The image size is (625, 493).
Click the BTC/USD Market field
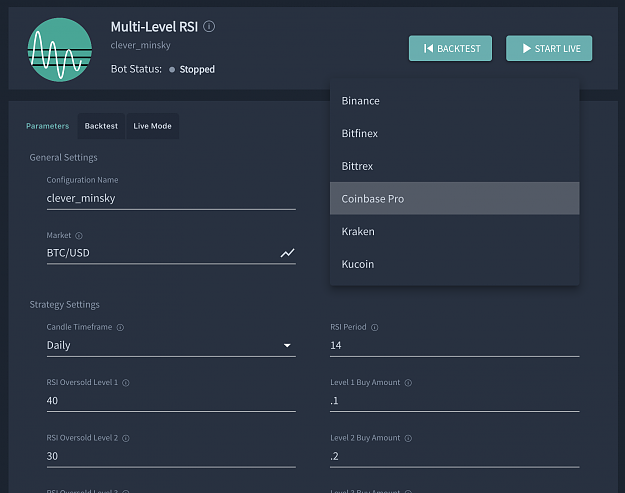pyautogui.click(x=171, y=253)
